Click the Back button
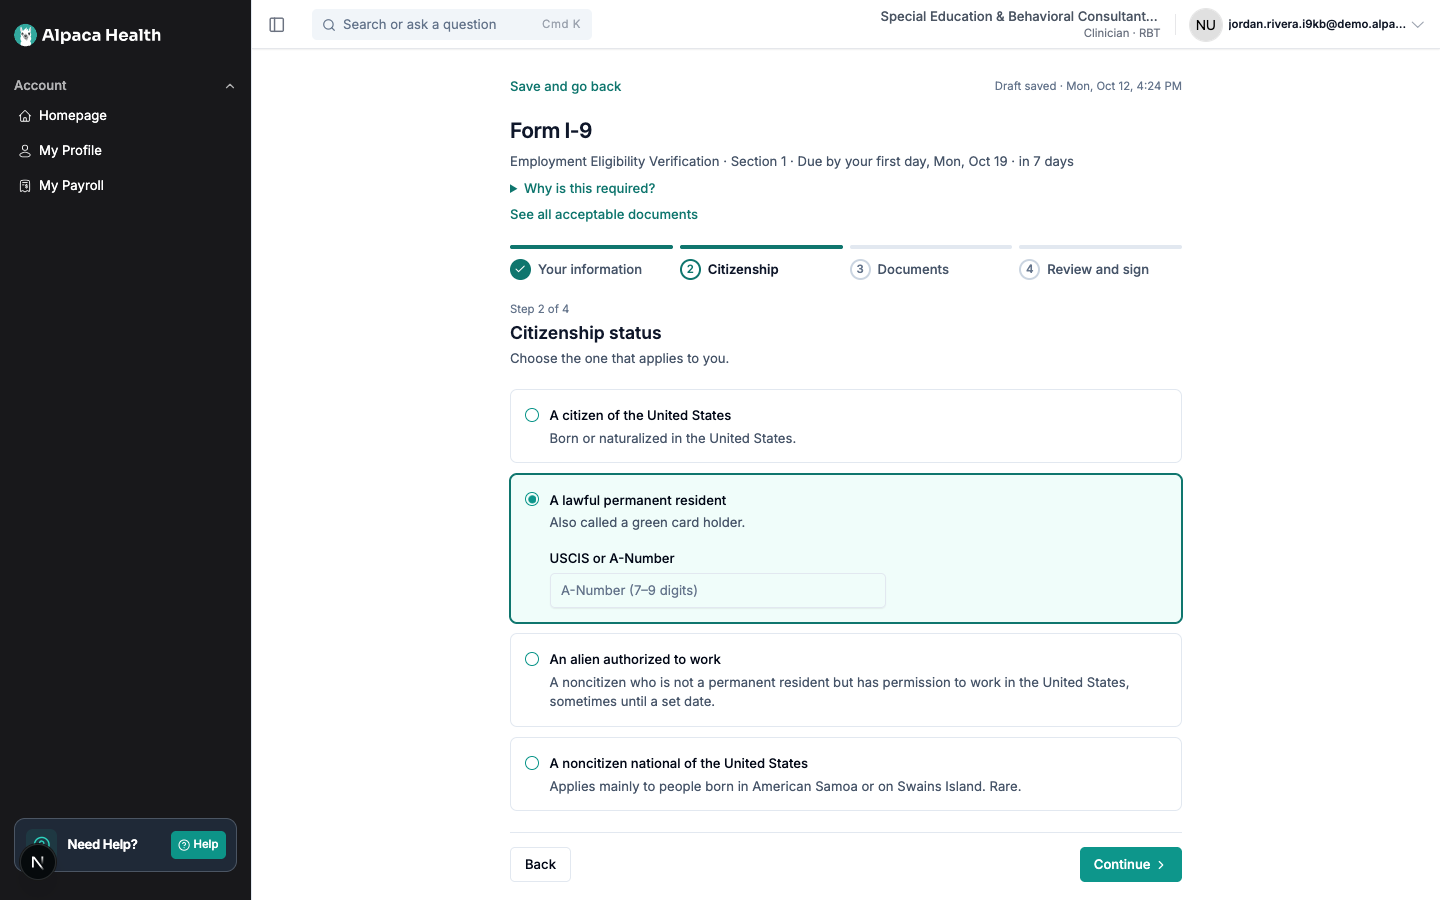Screen dimensions: 1440x900 click(x=540, y=865)
